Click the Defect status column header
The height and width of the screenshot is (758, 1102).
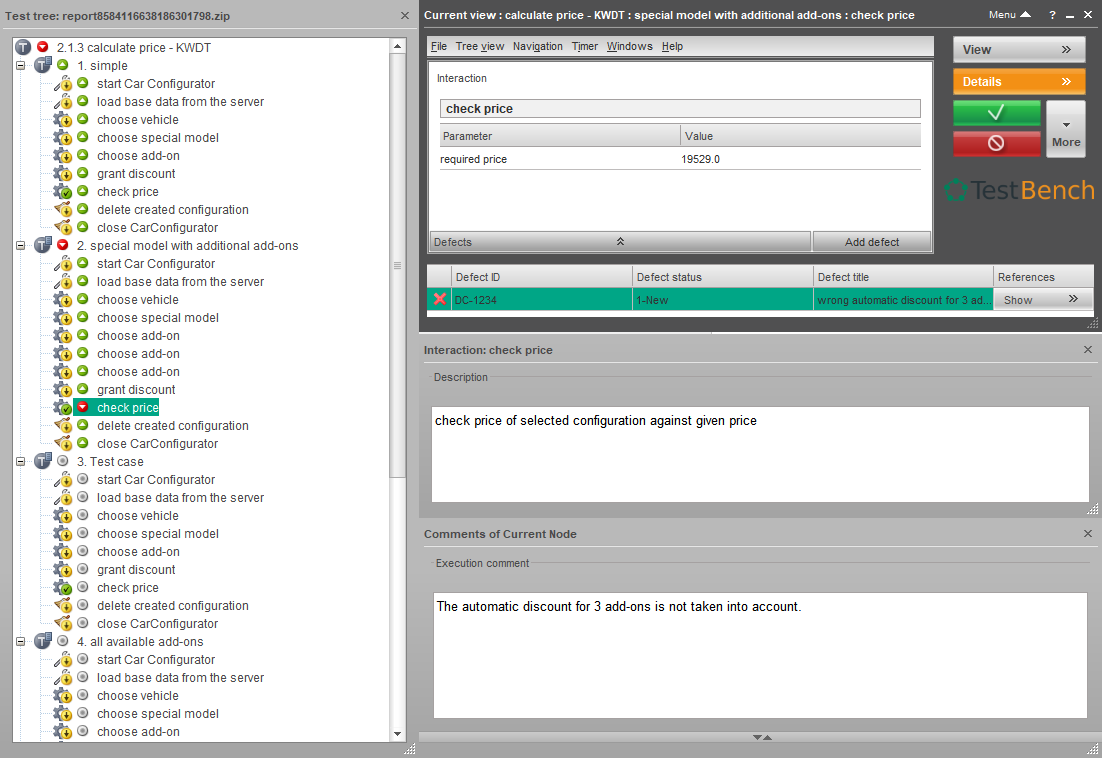pyautogui.click(x=722, y=277)
